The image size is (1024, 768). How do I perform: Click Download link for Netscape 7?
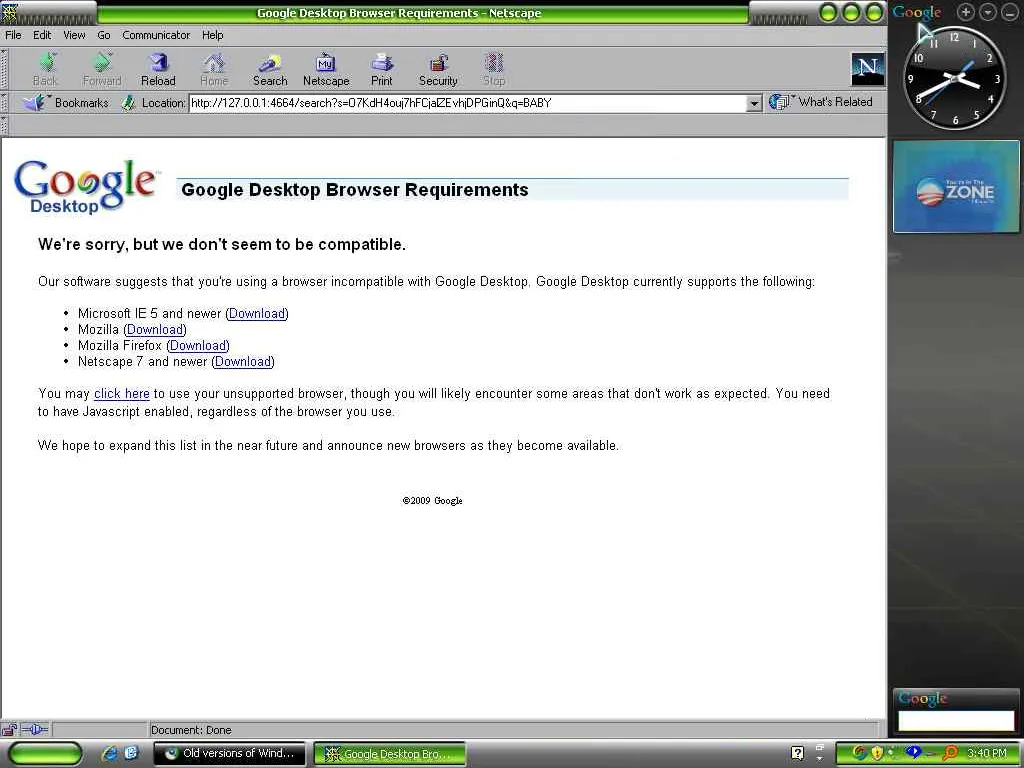tap(243, 362)
